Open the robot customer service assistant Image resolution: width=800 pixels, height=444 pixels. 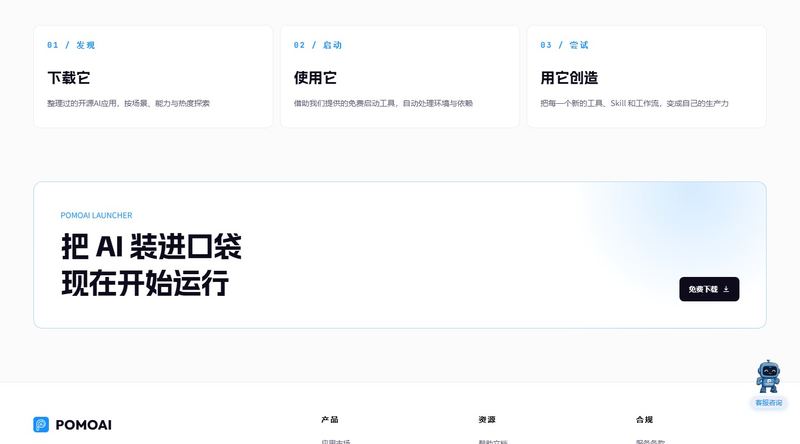tap(768, 377)
